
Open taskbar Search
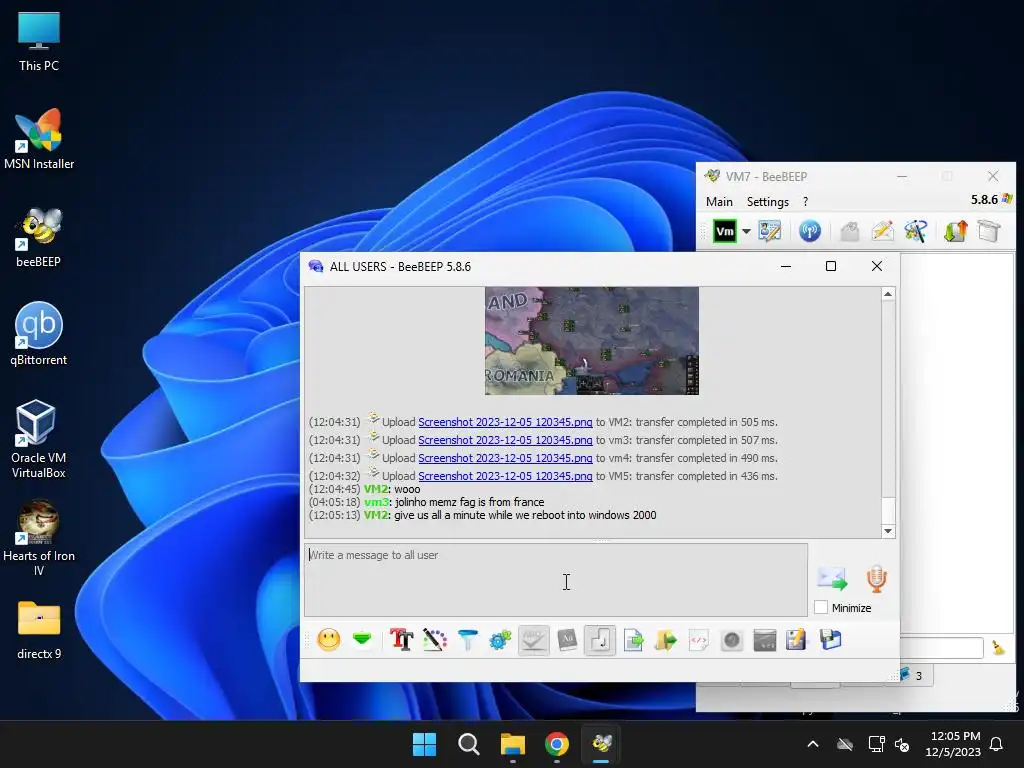tap(468, 744)
